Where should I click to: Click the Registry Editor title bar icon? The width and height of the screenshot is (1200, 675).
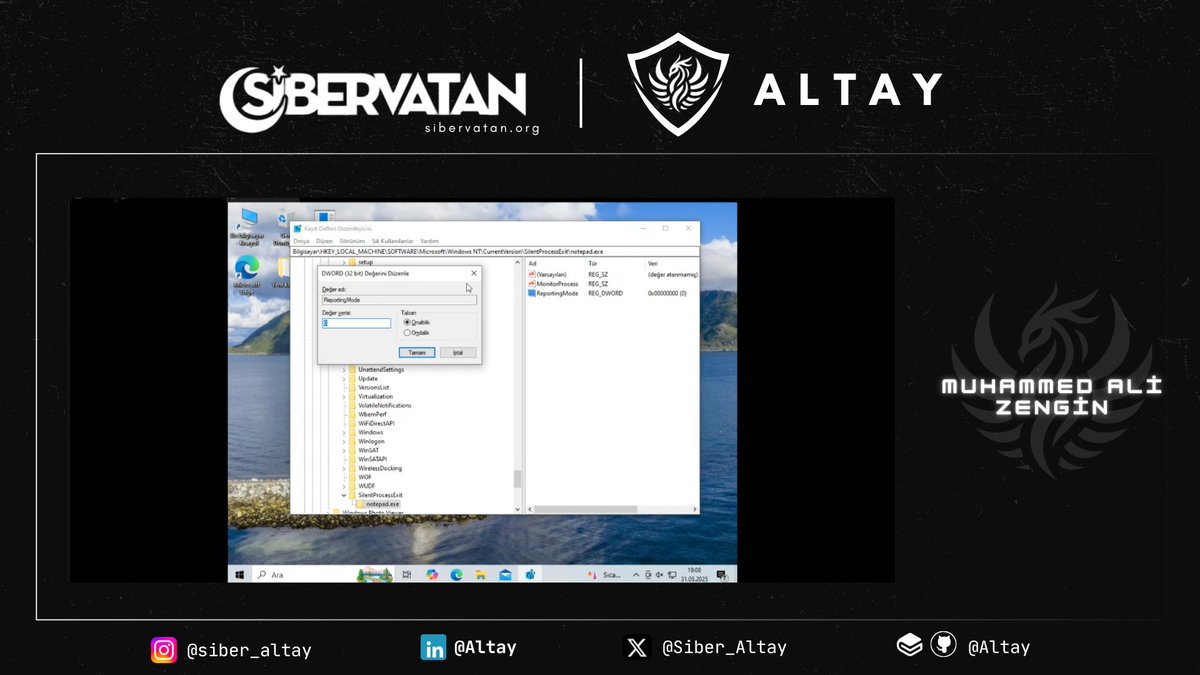[x=297, y=229]
